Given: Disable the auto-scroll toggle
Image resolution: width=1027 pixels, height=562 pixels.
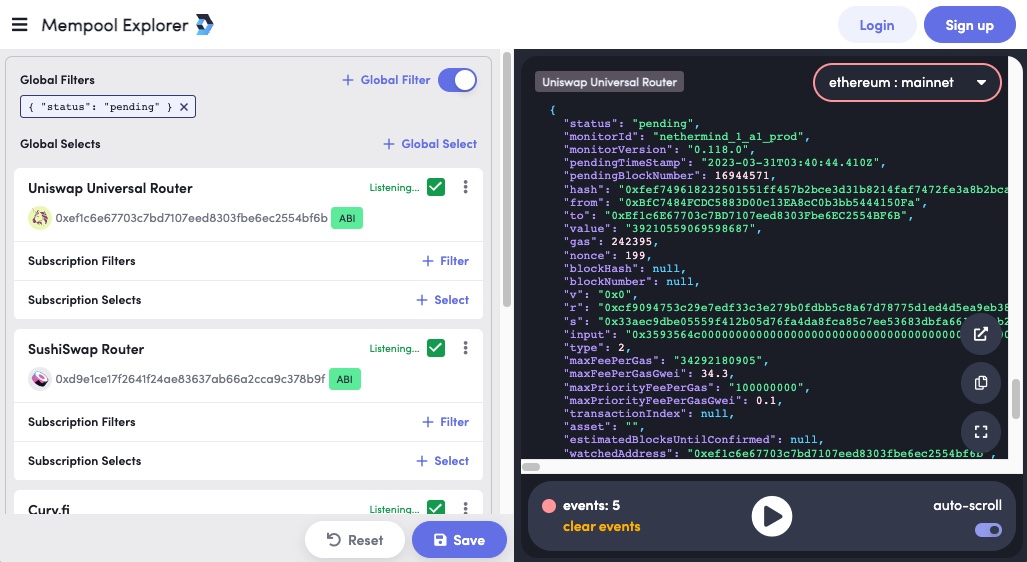Looking at the screenshot, I should 988,530.
